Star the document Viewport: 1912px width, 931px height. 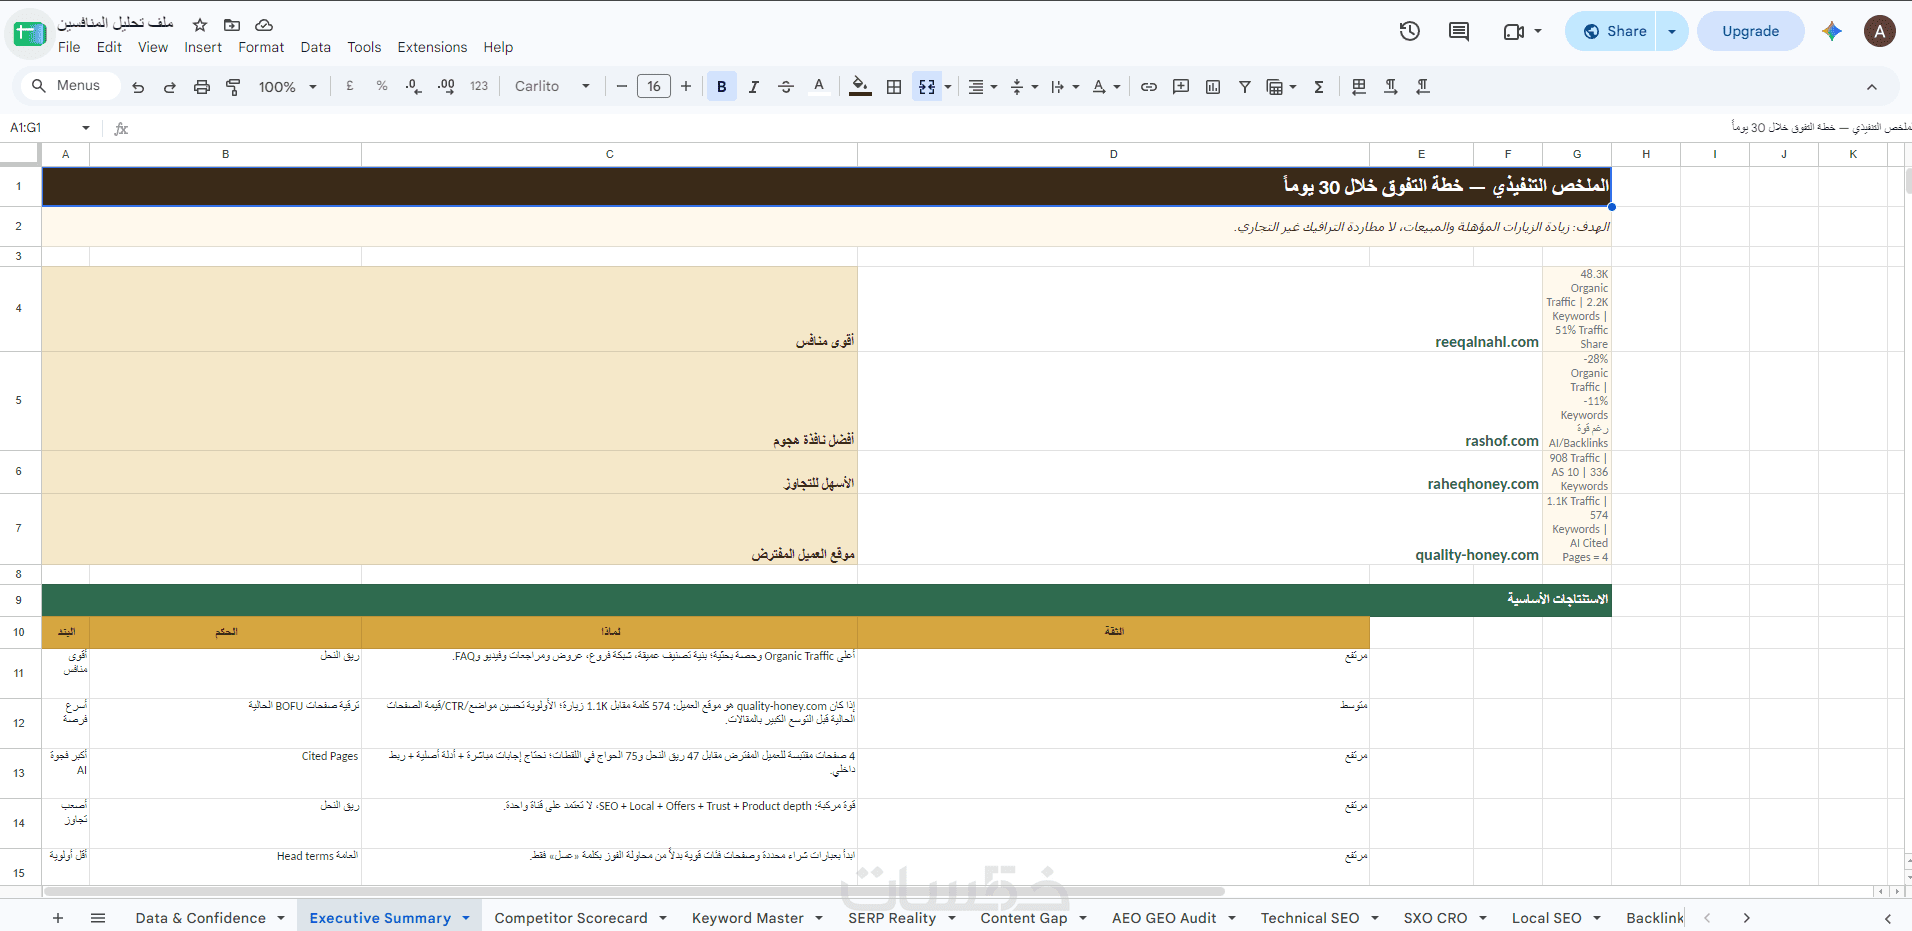point(200,25)
